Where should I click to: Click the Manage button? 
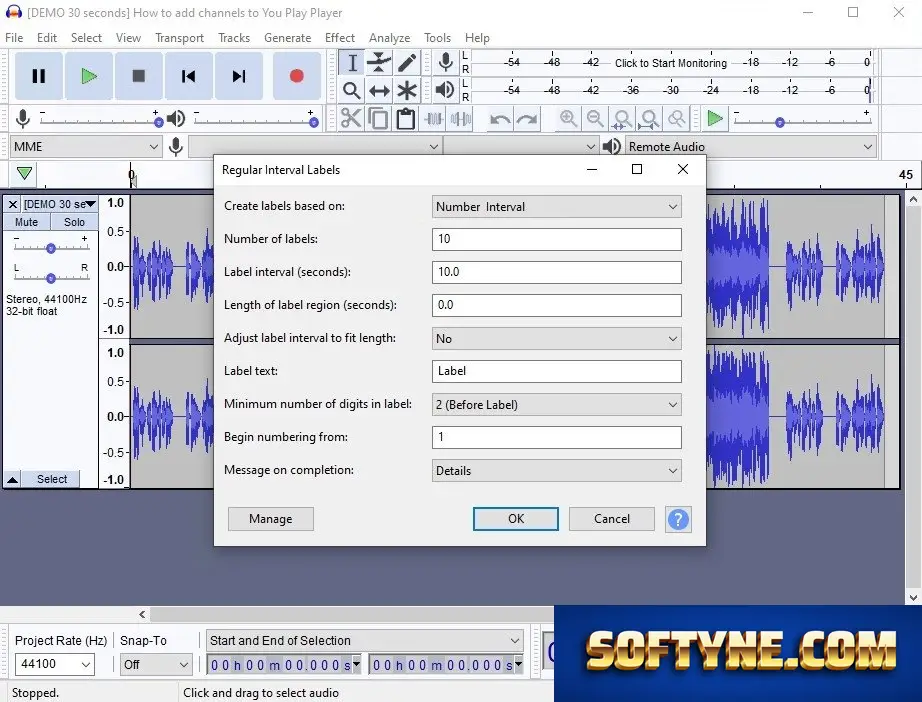[270, 519]
